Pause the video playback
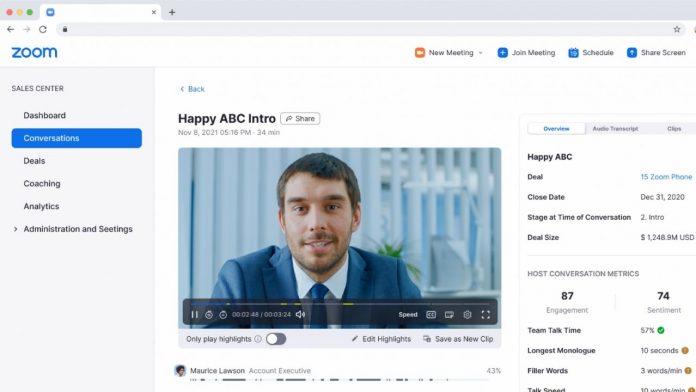The width and height of the screenshot is (696, 392). point(194,314)
